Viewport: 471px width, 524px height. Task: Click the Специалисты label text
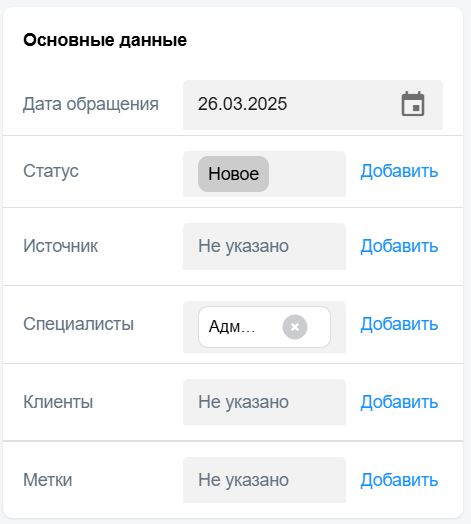point(79,324)
